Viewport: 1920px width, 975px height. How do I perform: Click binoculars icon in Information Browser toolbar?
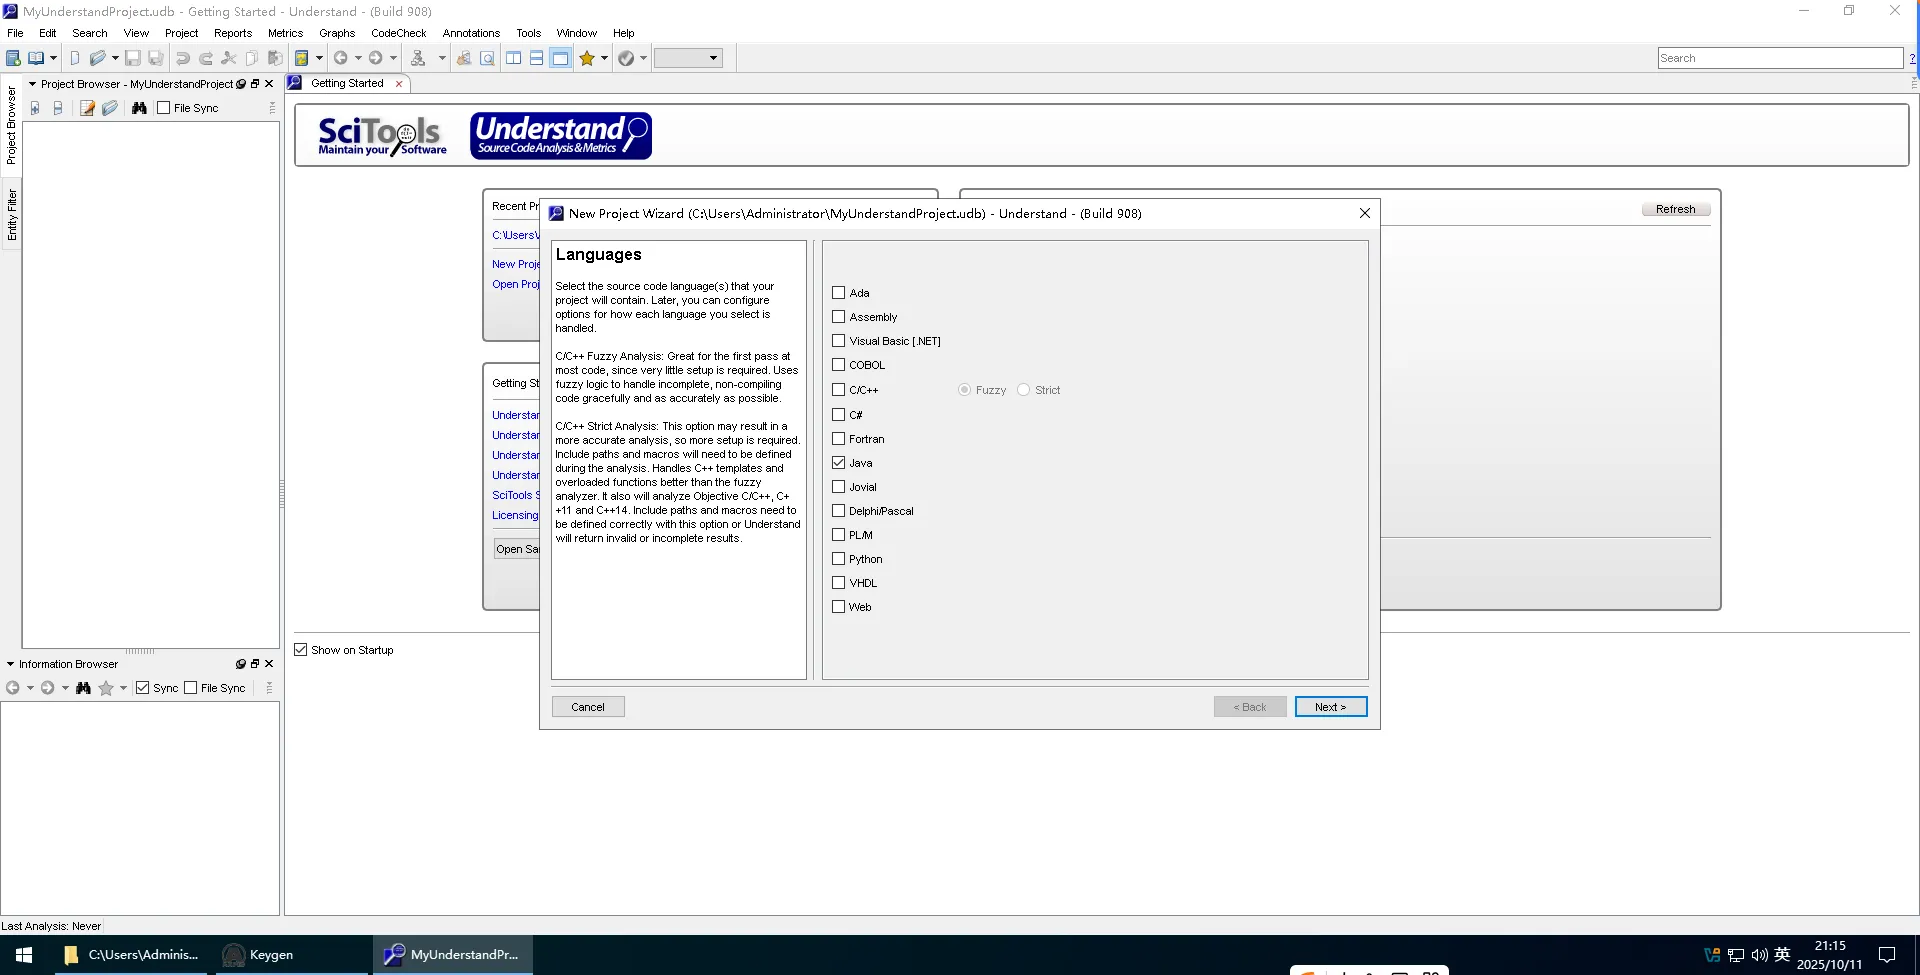click(83, 688)
